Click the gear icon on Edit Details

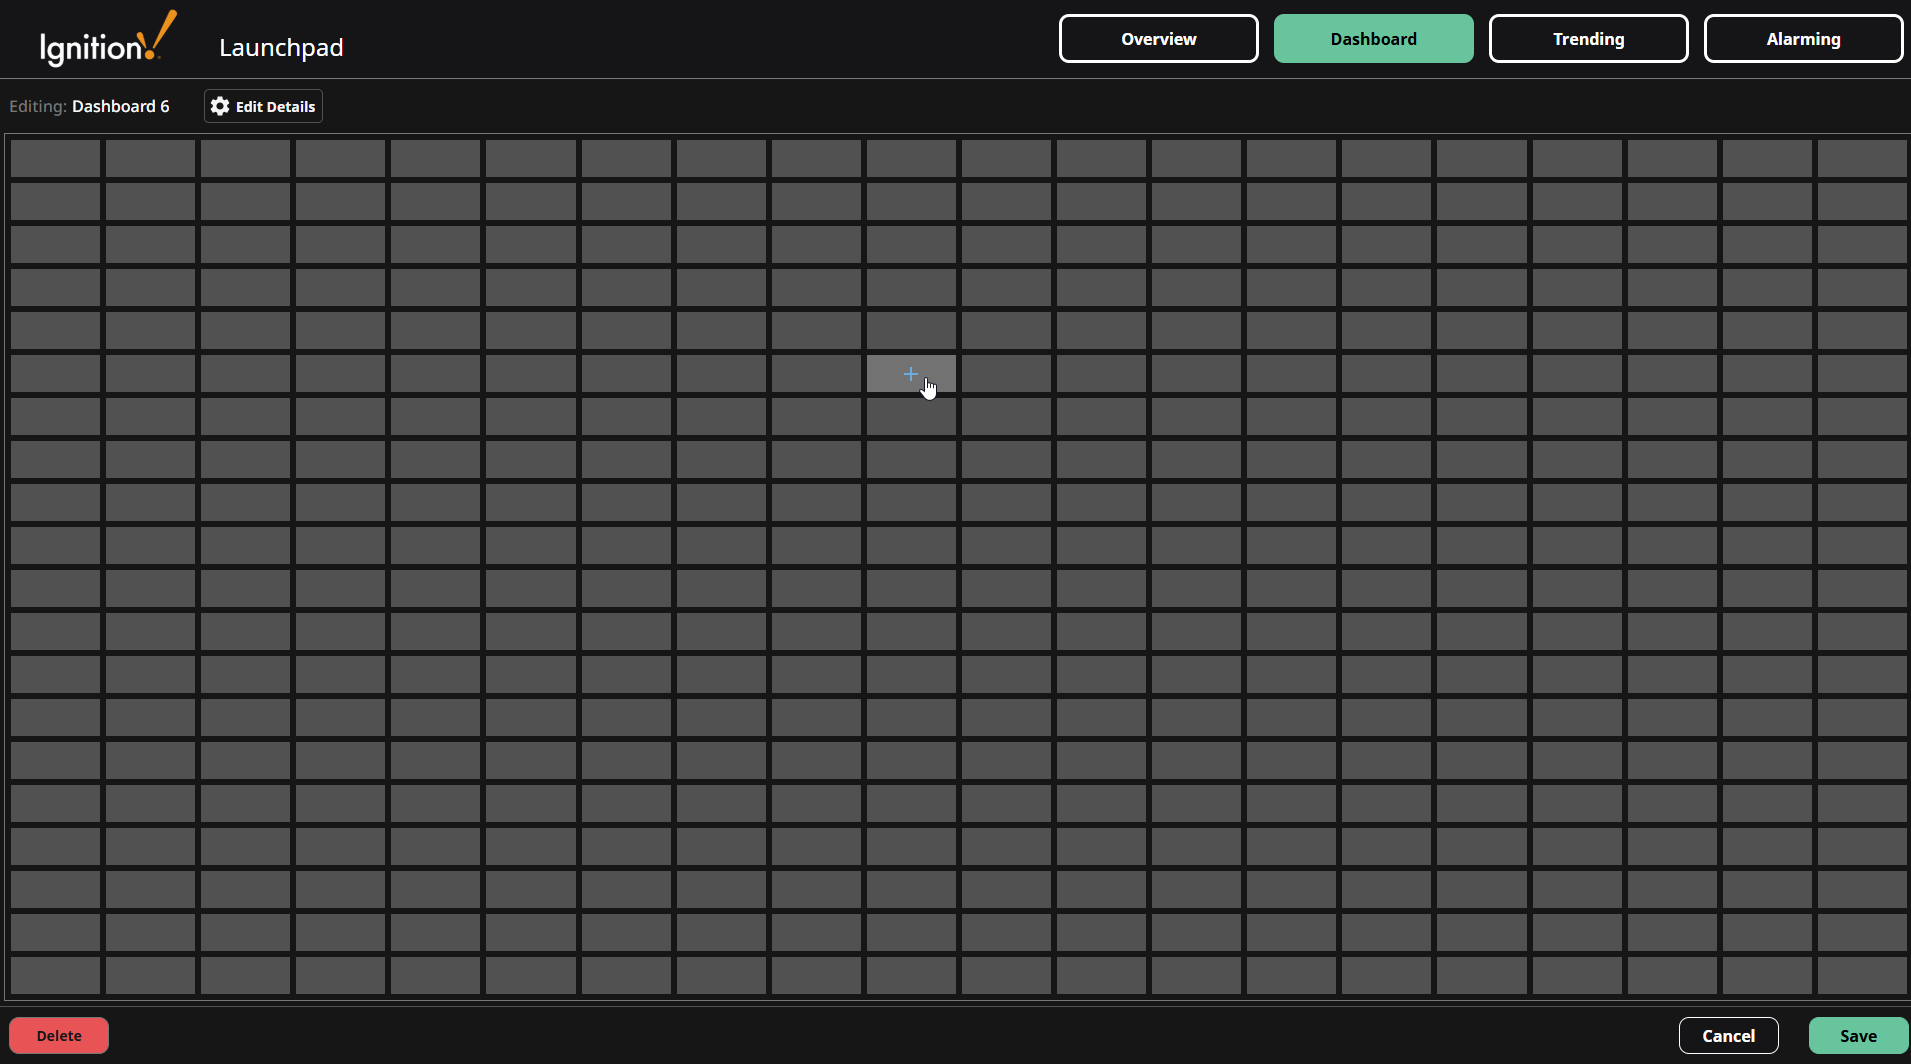pos(219,106)
